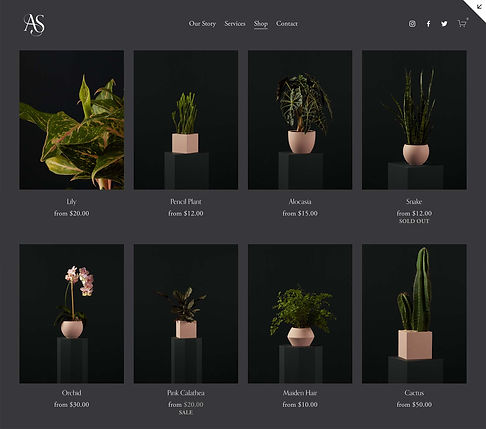Click the Lily product title
The width and height of the screenshot is (486, 429).
point(72,201)
